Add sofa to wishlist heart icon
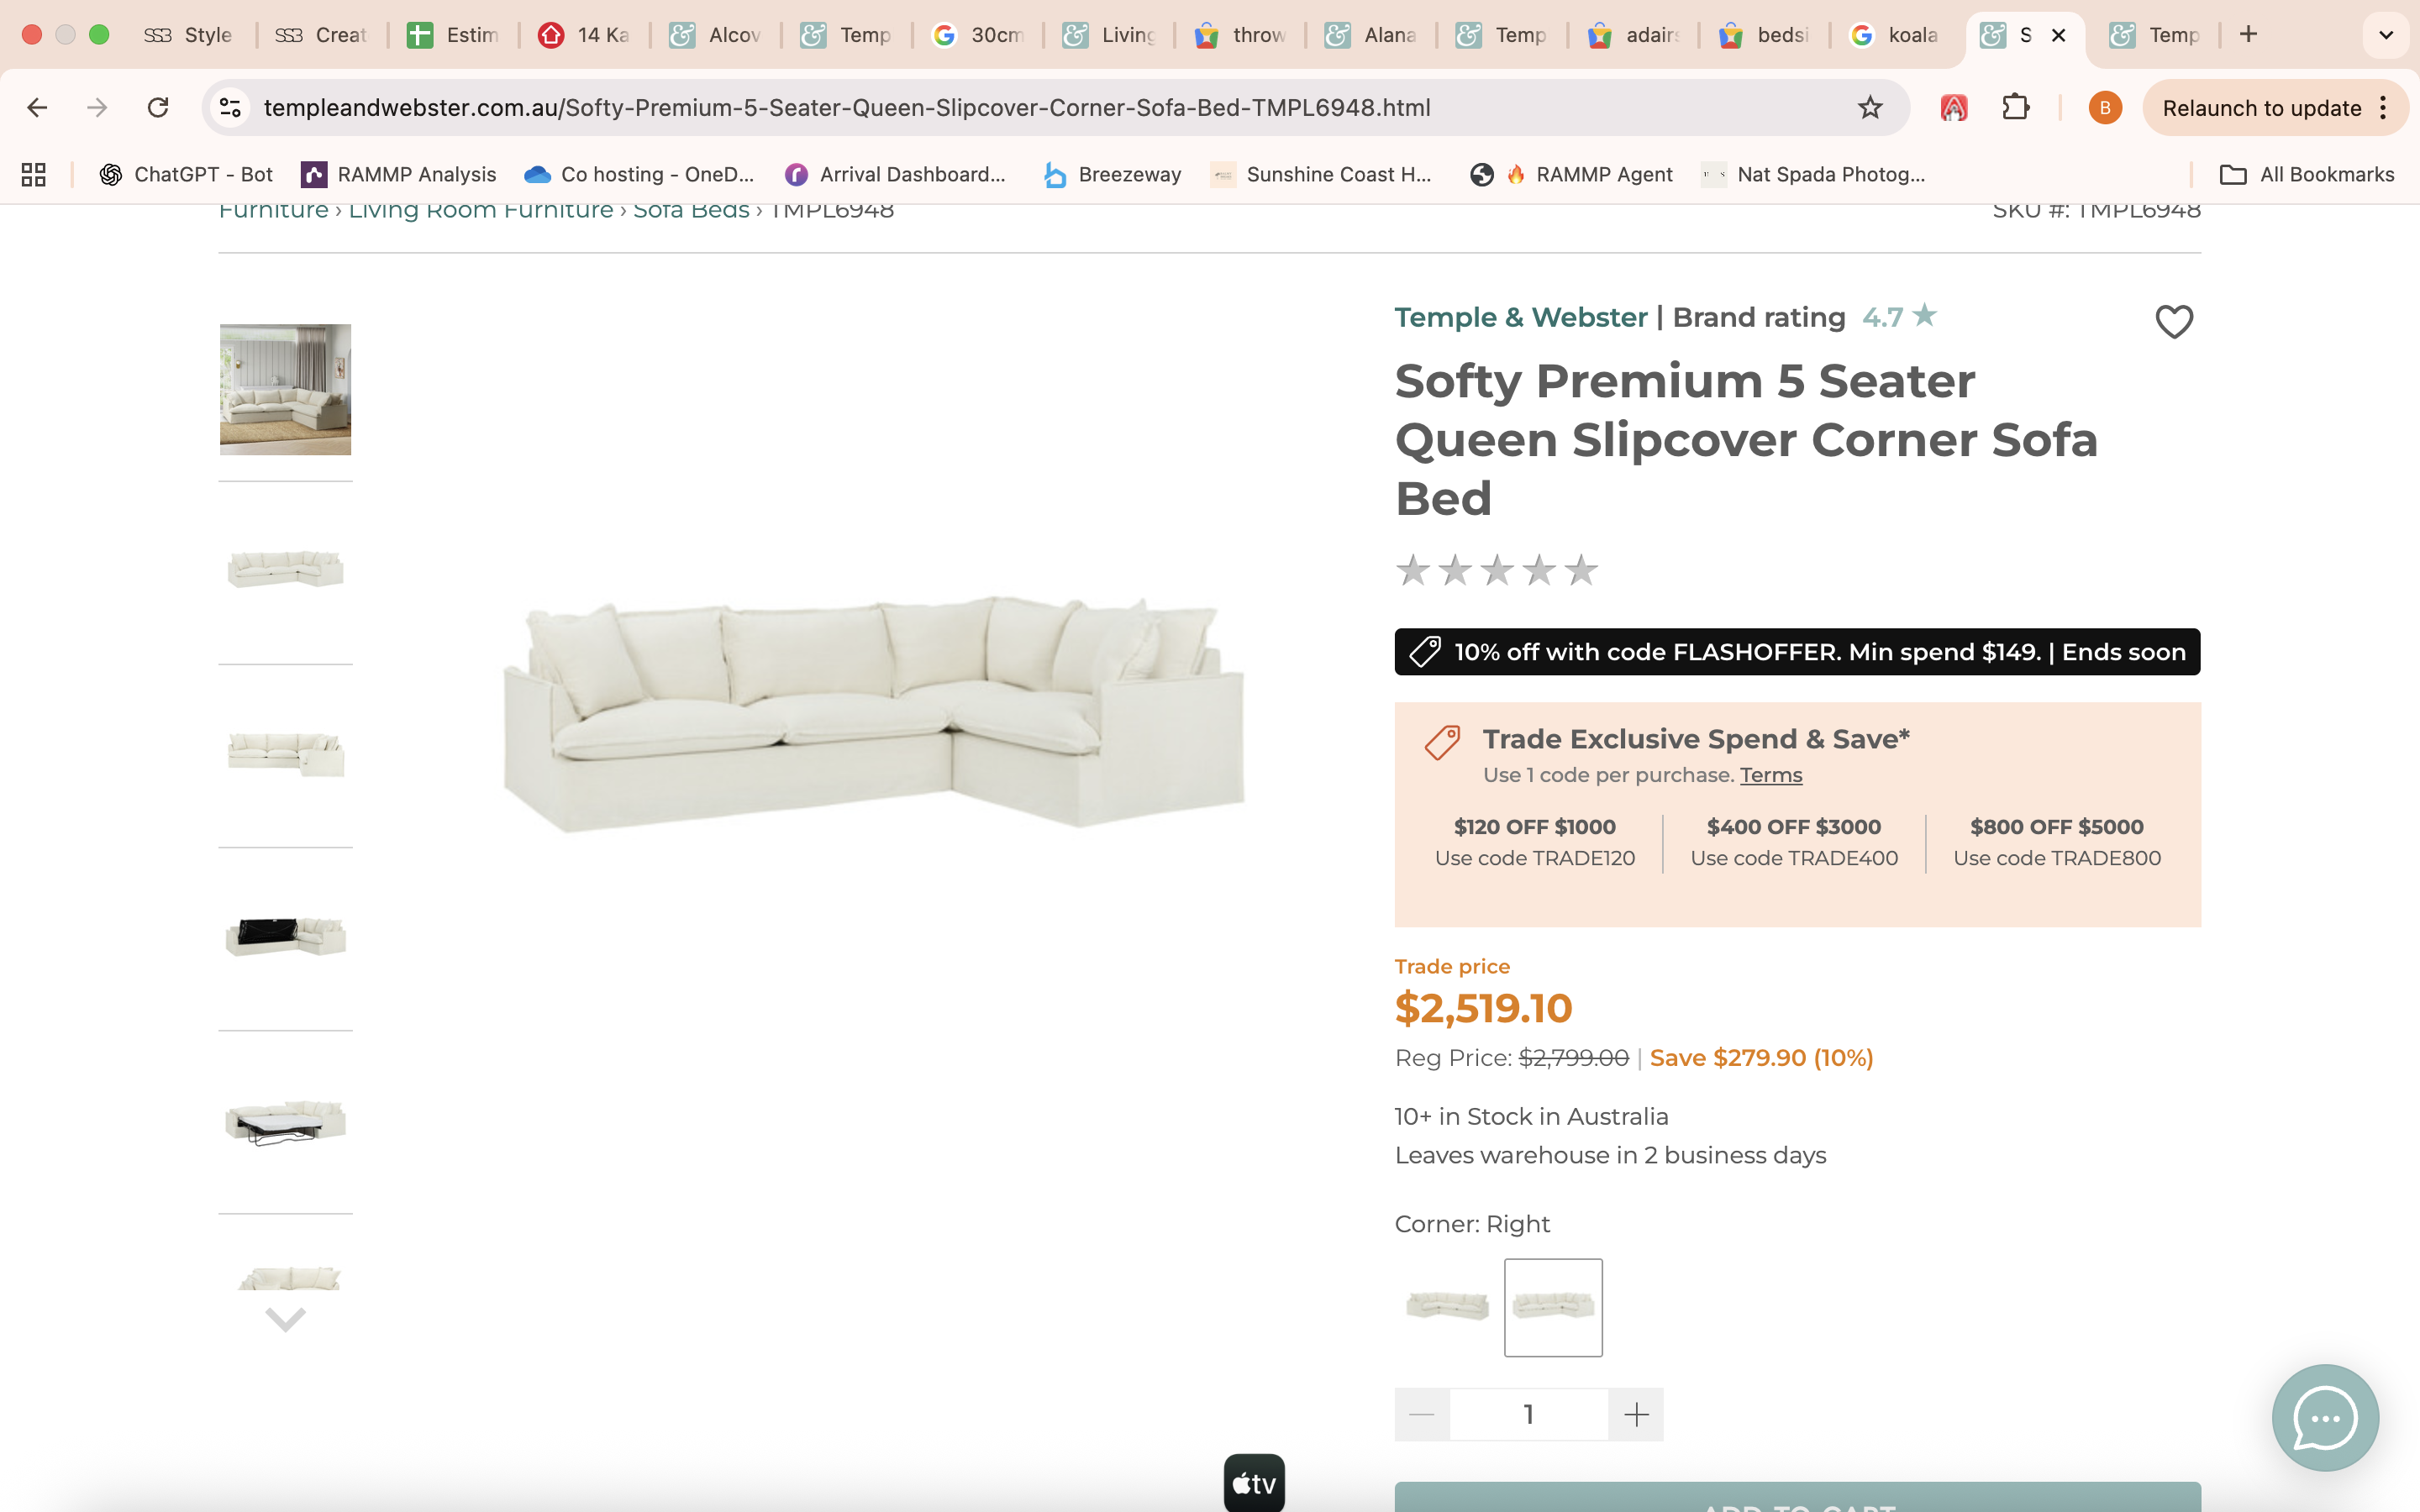 coord(2173,322)
